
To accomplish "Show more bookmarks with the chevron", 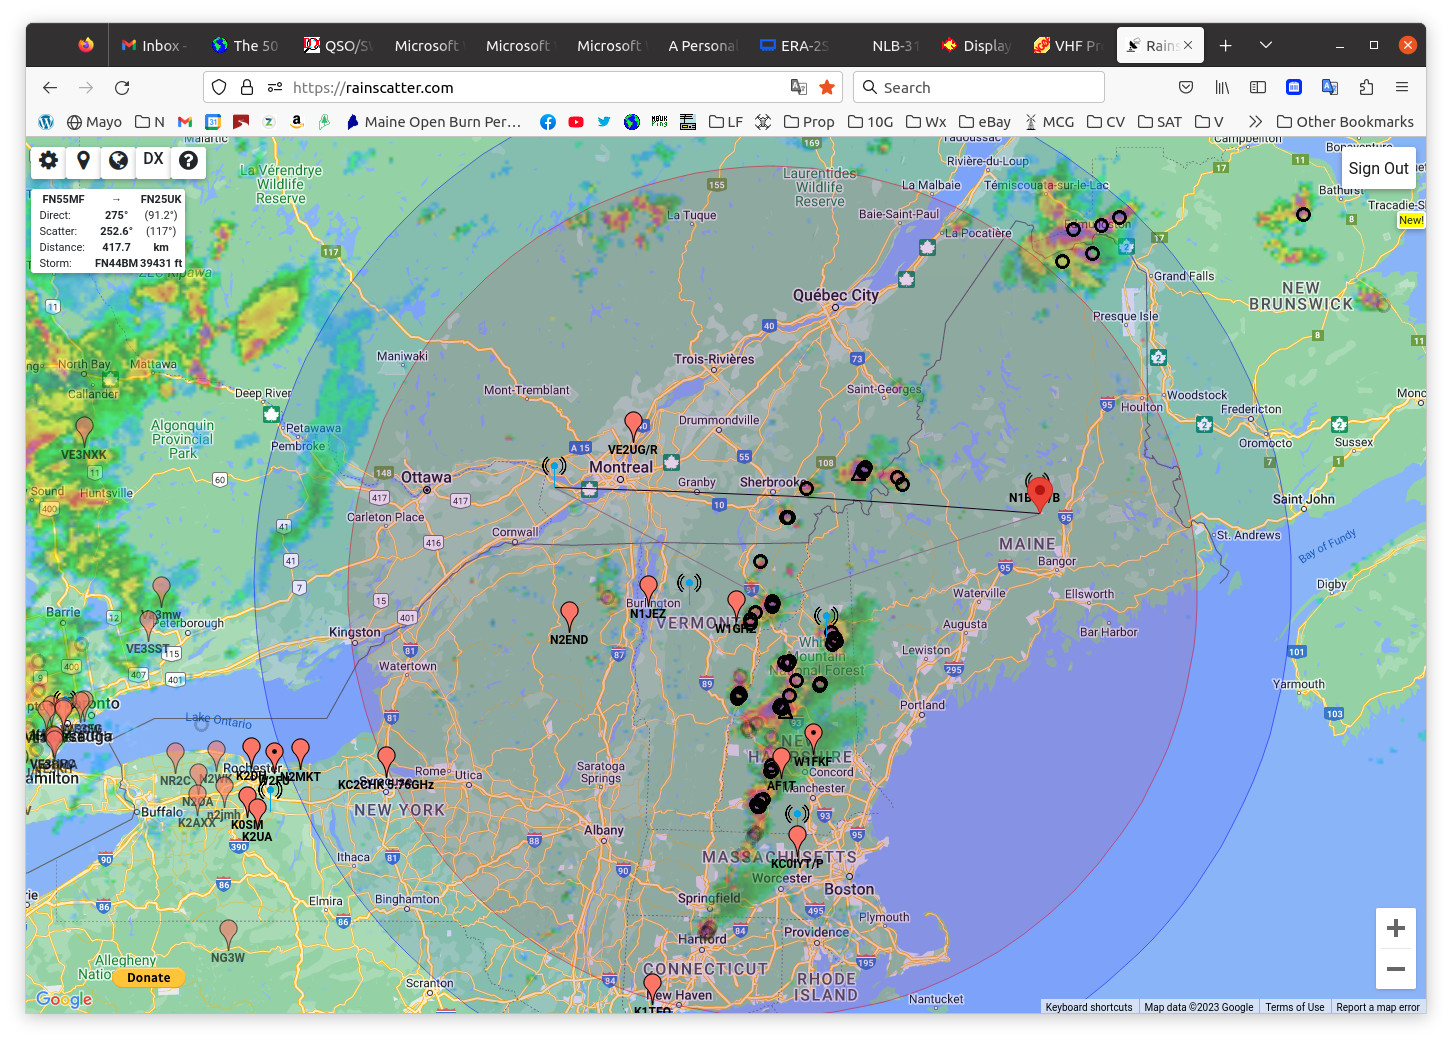I will 1255,122.
